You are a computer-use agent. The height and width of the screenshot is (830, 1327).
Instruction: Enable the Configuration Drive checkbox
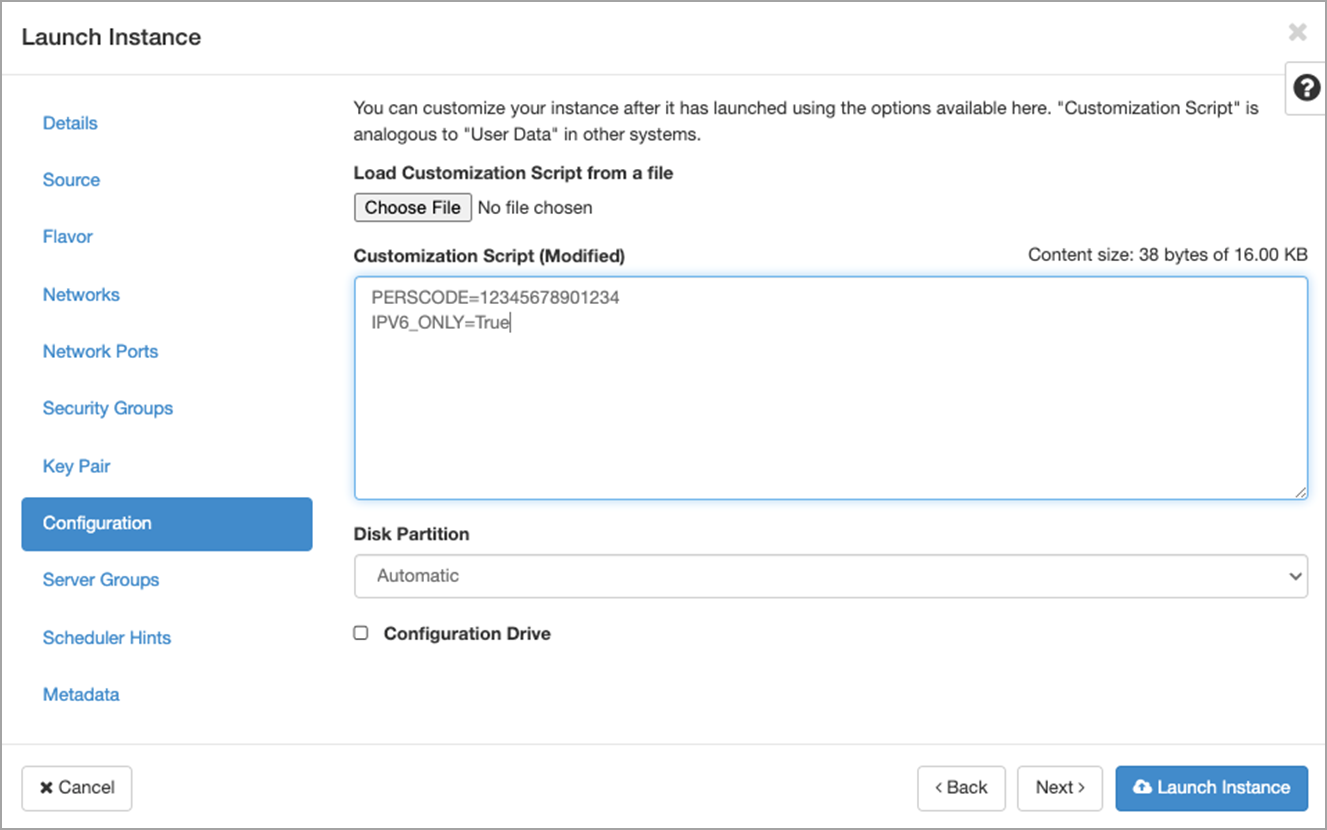tap(361, 633)
